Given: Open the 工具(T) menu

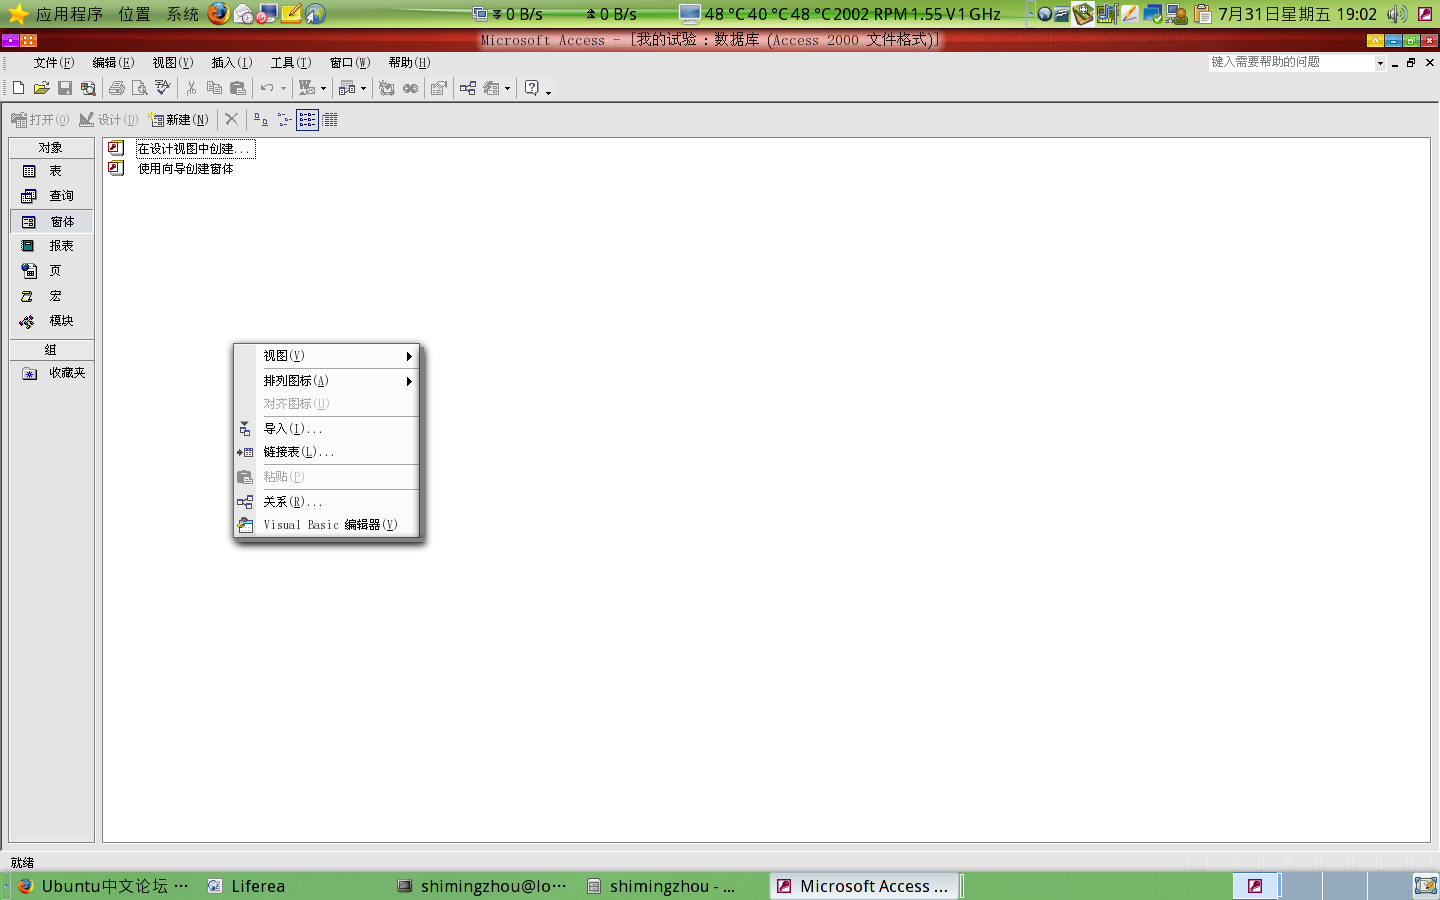Looking at the screenshot, I should pos(291,62).
